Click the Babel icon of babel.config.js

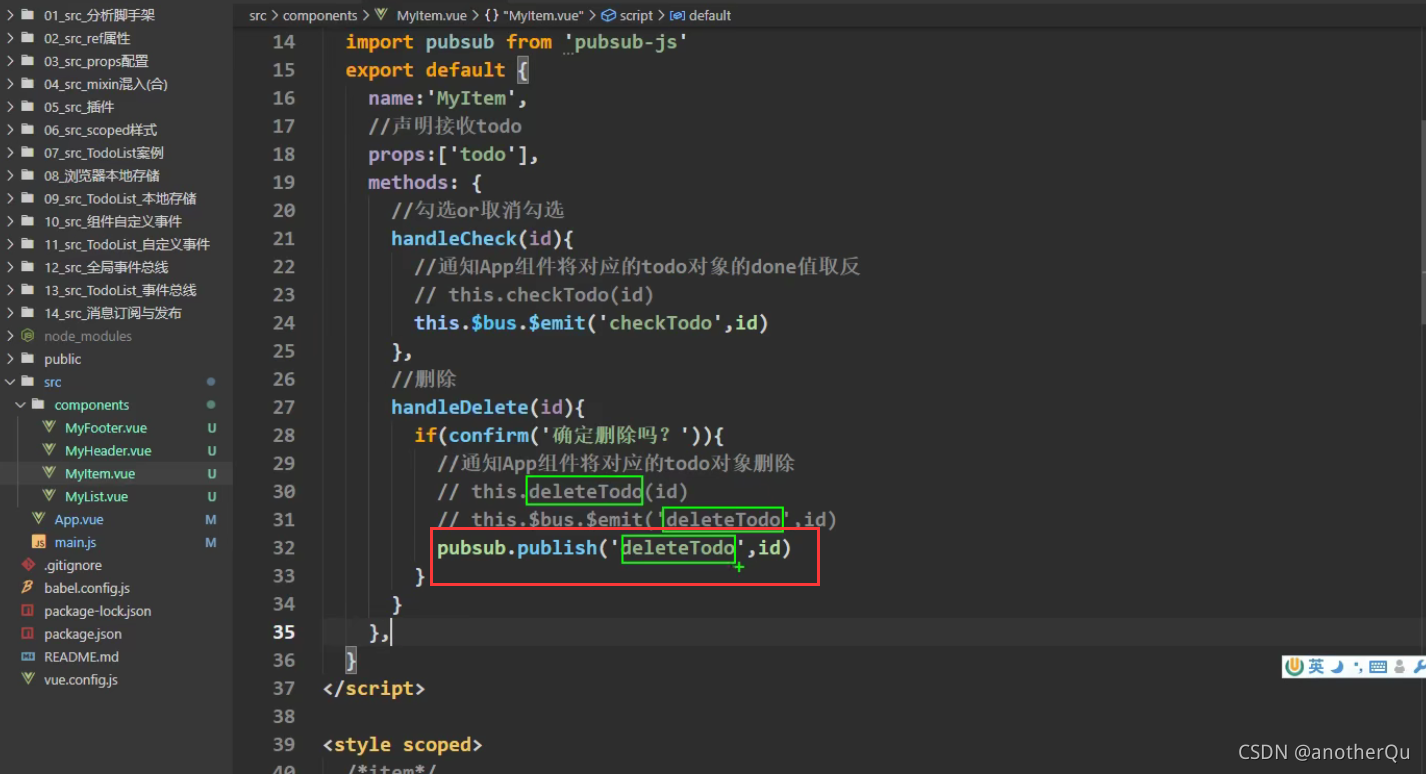click(28, 588)
